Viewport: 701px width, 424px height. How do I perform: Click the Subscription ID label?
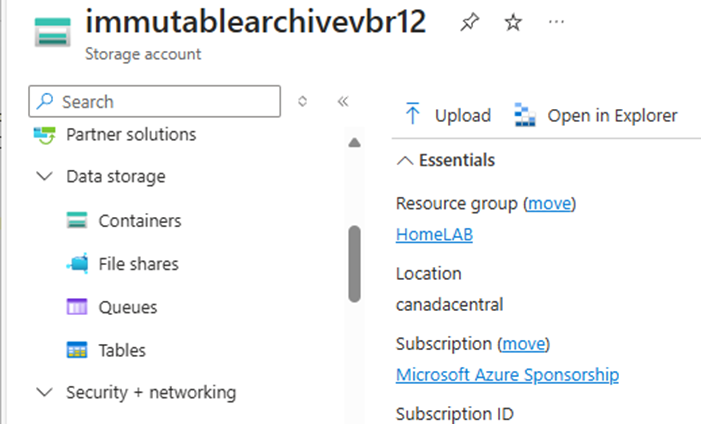[455, 414]
